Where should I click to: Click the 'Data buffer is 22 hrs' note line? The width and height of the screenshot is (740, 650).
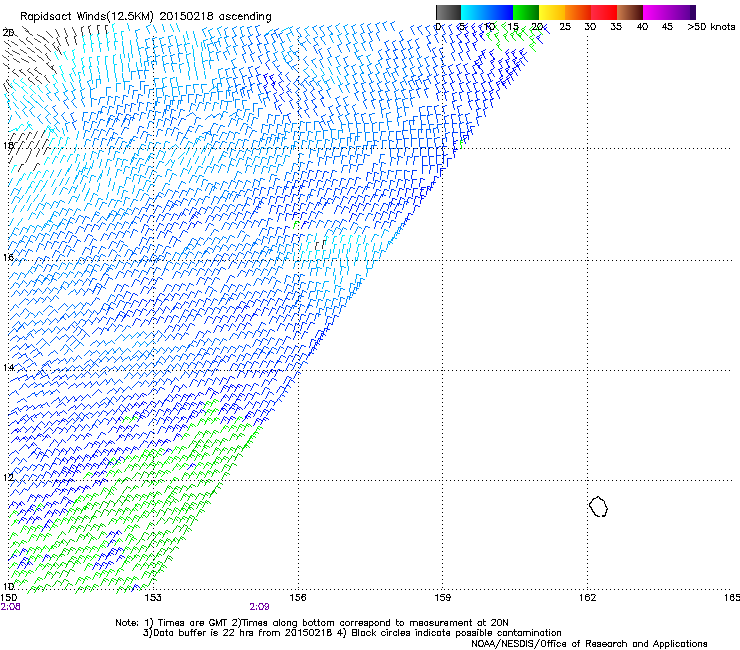pyautogui.click(x=352, y=633)
